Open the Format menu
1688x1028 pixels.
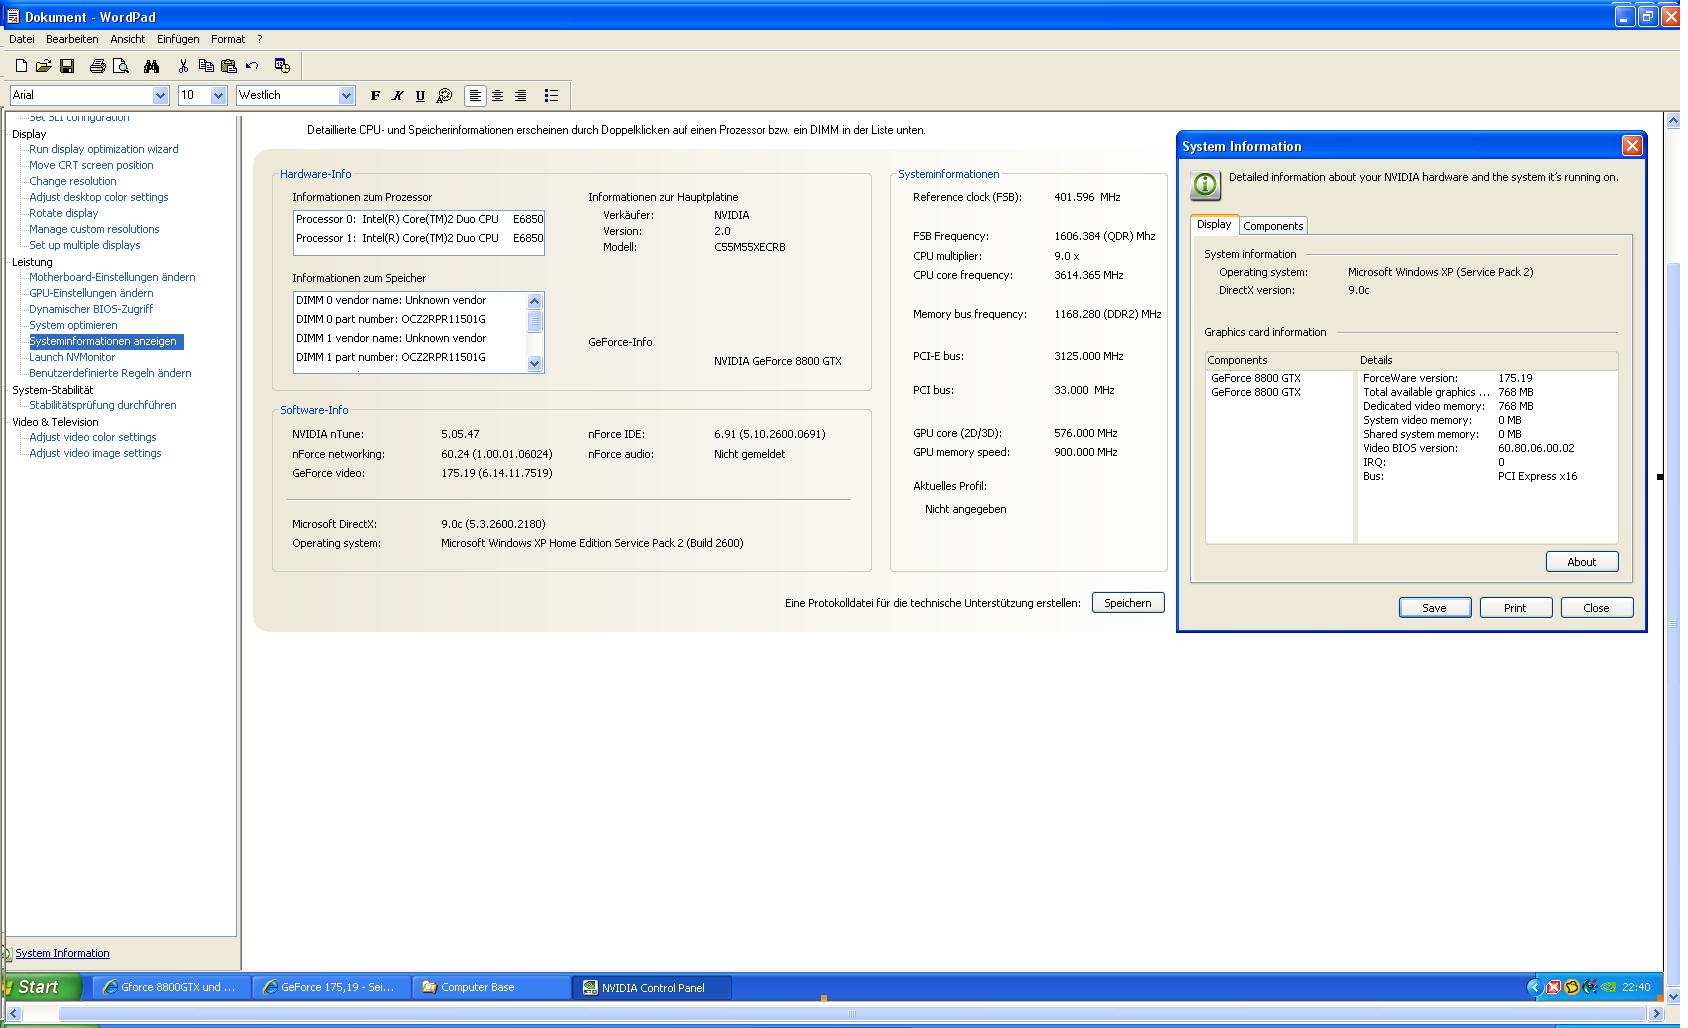(x=228, y=39)
